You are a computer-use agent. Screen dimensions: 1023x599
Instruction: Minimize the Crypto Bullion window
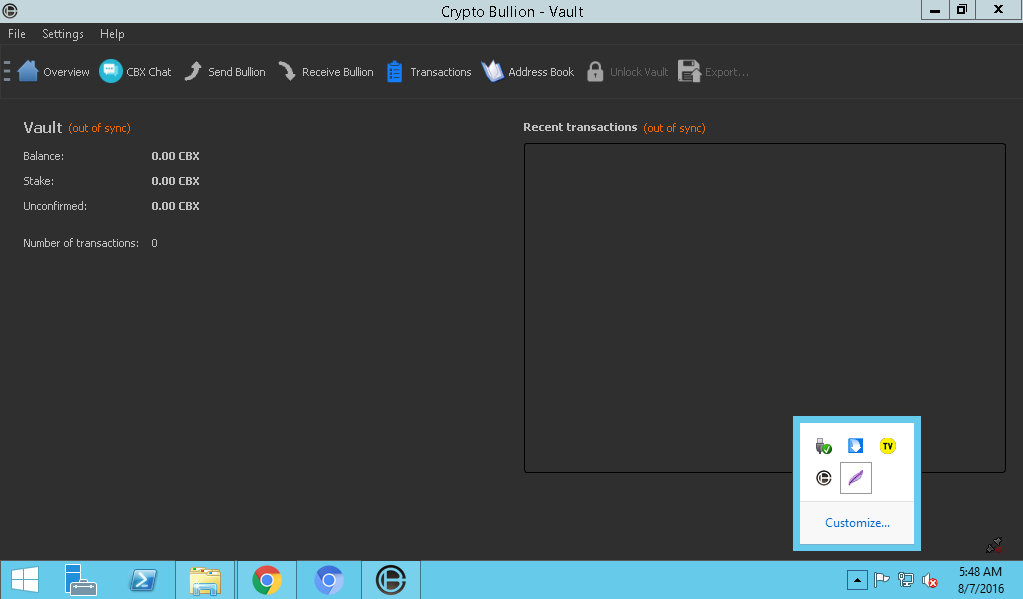tap(935, 10)
